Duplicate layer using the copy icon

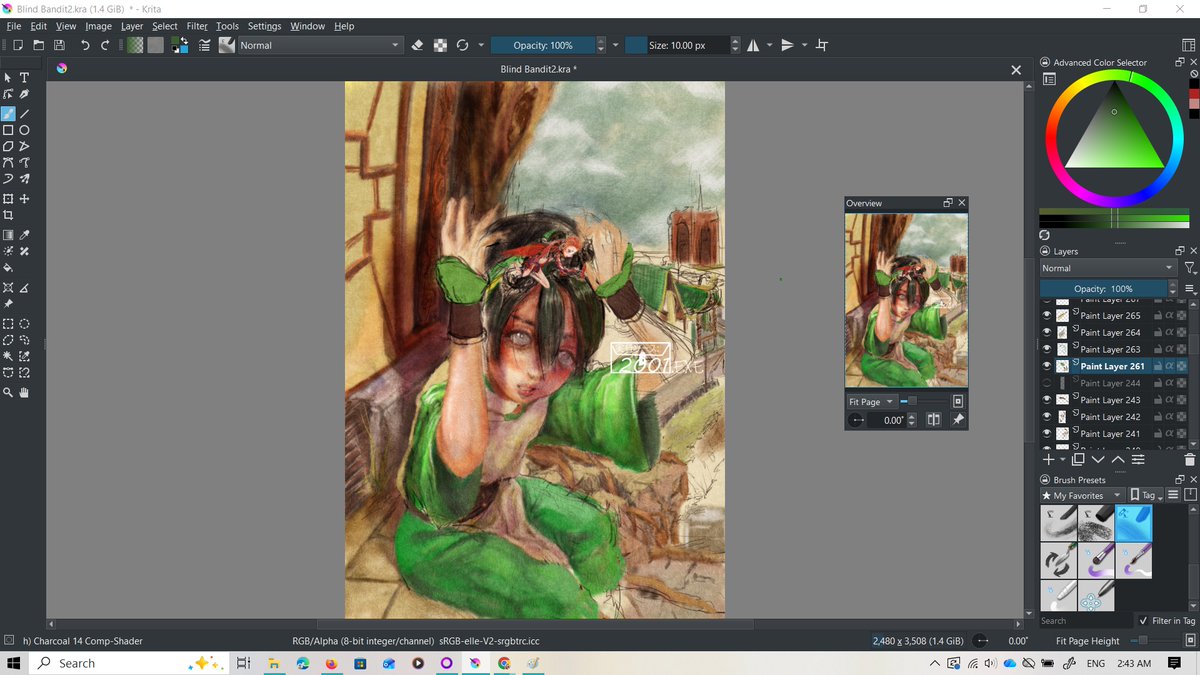pyautogui.click(x=1078, y=460)
